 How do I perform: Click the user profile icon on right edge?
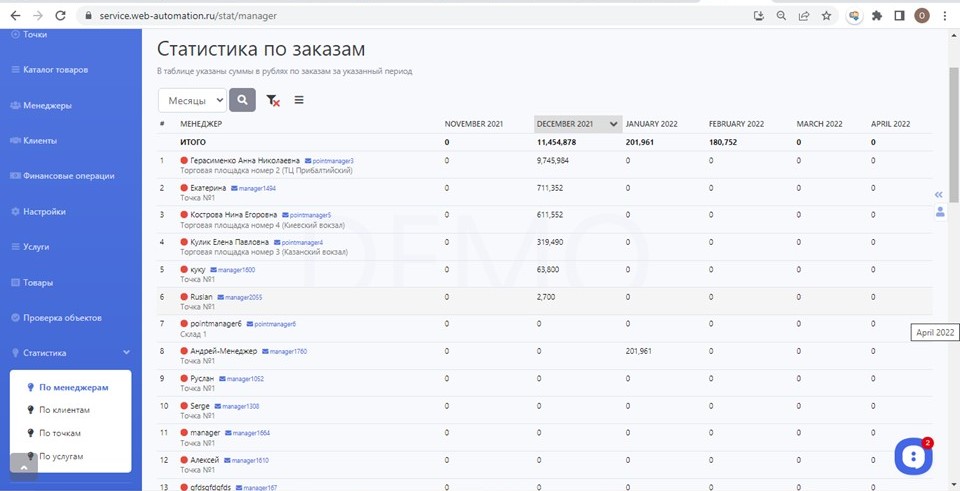coord(940,212)
